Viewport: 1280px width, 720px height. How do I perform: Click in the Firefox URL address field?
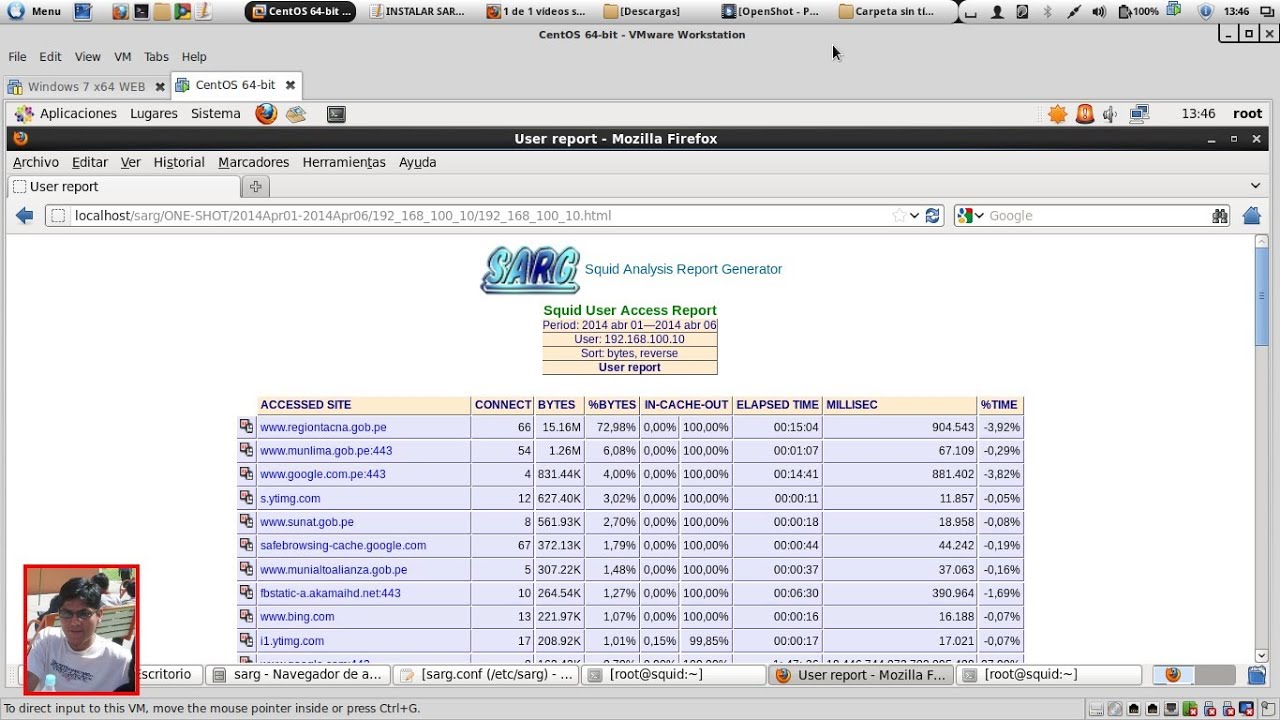pyautogui.click(x=480, y=215)
